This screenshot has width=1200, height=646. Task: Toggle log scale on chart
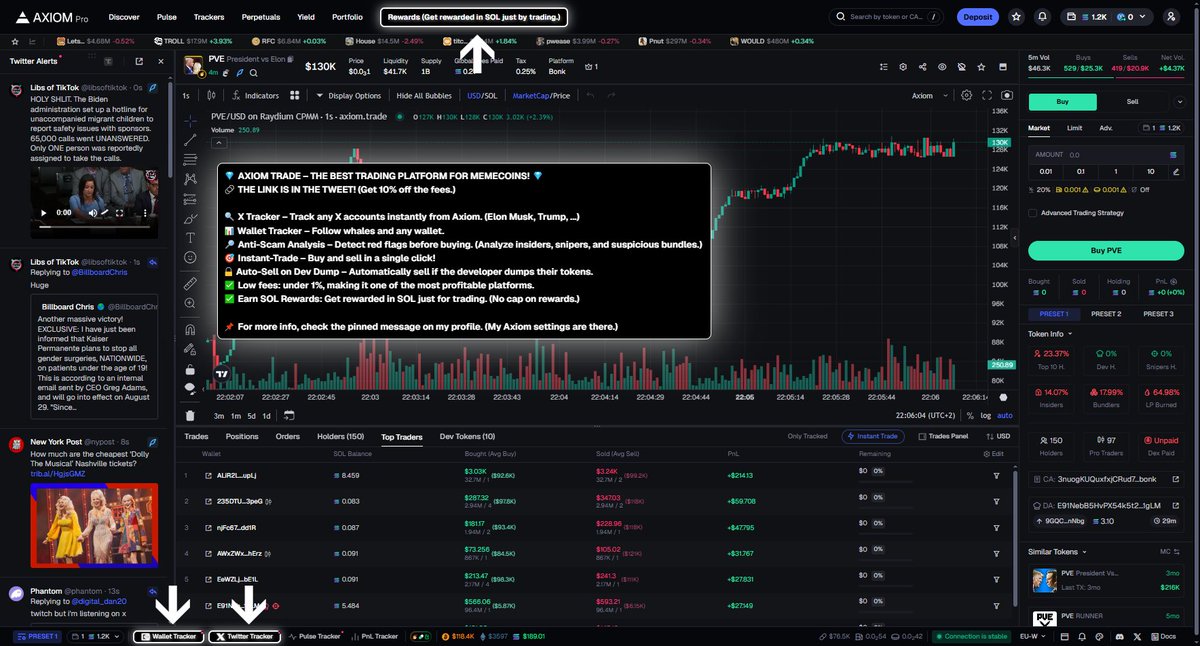tap(988, 415)
